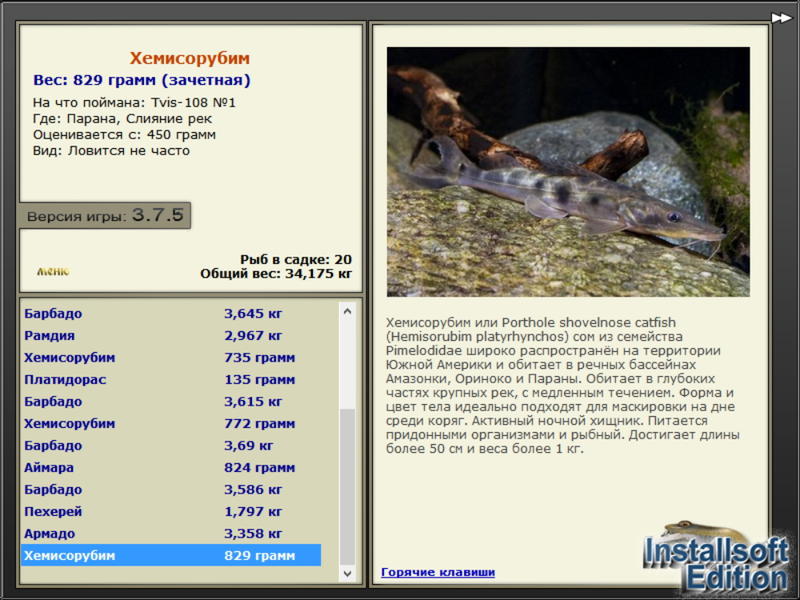Viewport: 800px width, 600px height.
Task: Click the Общий вес: 34,175 кг total
Action: (276, 274)
